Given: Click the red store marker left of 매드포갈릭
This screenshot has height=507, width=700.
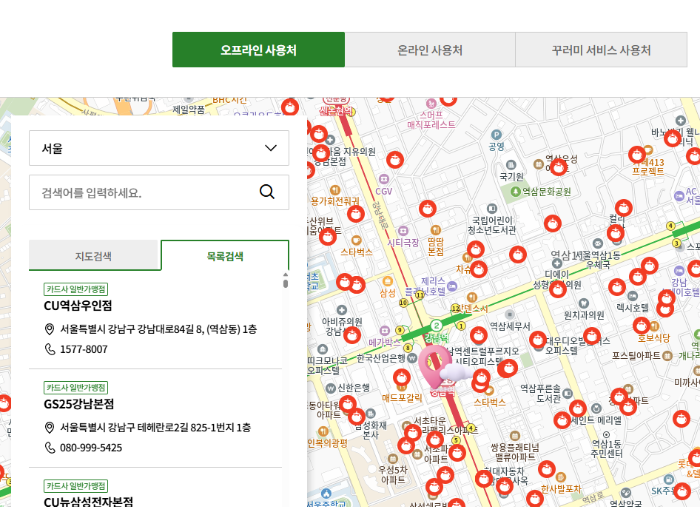Looking at the screenshot, I should [402, 378].
